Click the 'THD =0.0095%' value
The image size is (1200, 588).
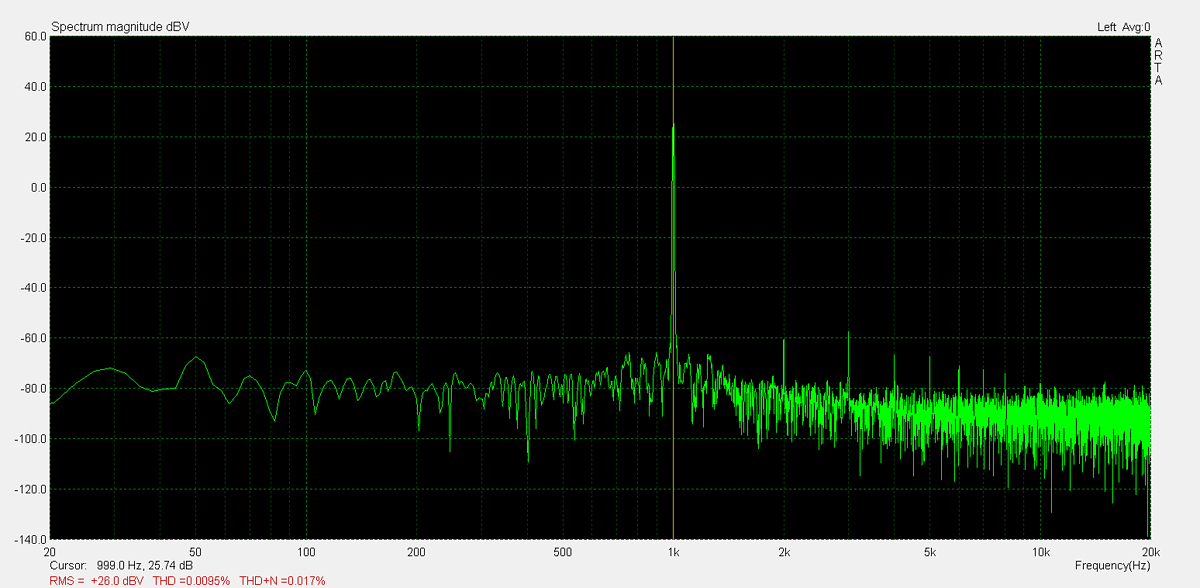pos(192,580)
